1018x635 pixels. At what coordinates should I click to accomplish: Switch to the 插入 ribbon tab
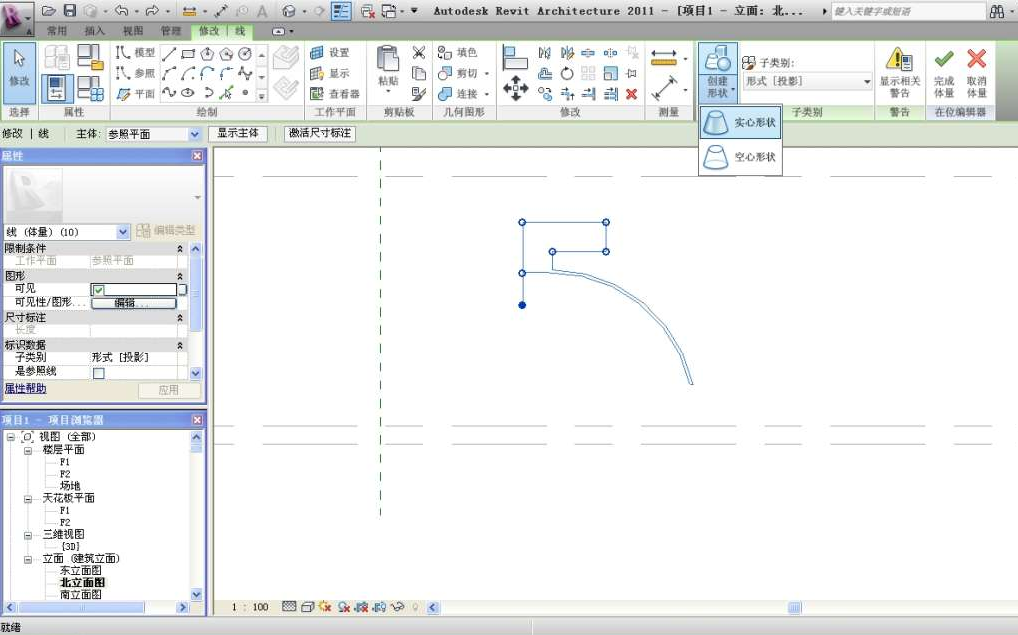click(94, 31)
